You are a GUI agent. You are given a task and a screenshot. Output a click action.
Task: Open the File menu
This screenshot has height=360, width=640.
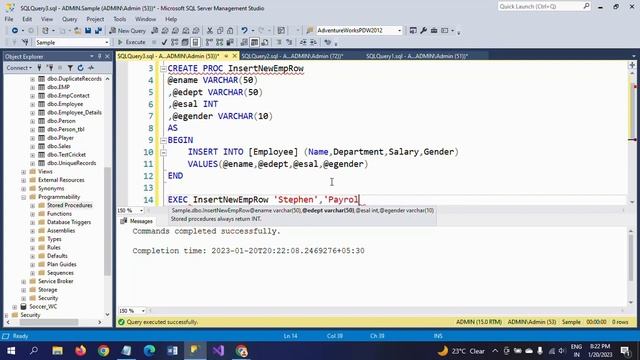pos(9,19)
